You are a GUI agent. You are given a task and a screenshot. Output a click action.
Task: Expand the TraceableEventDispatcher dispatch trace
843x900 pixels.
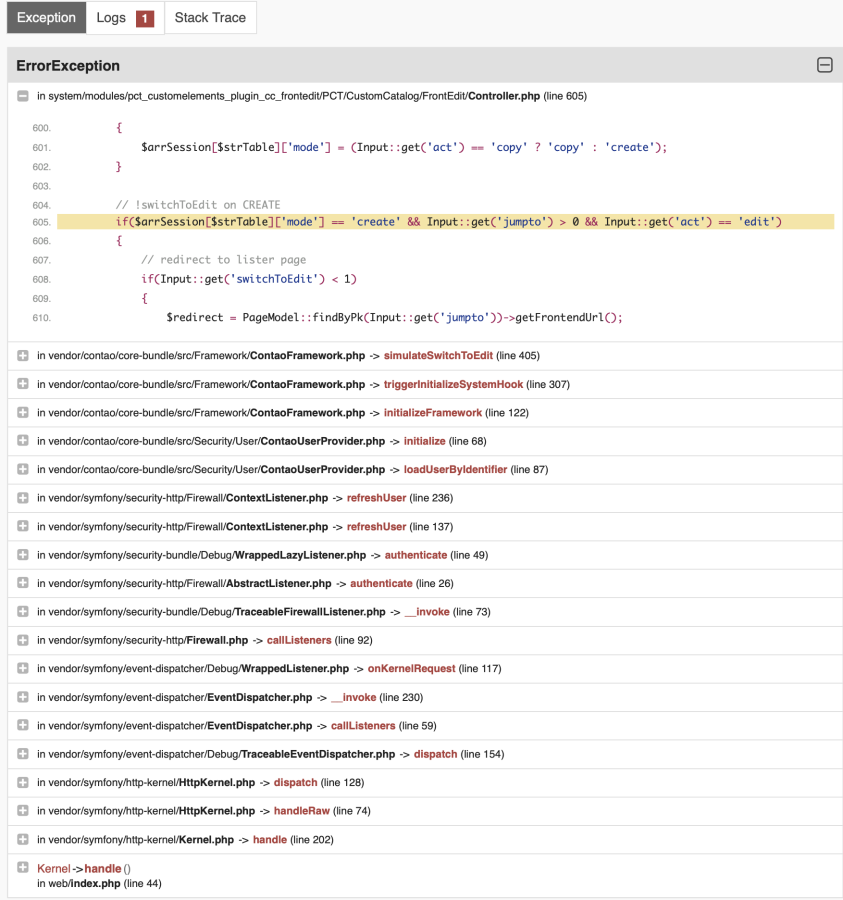click(x=23, y=754)
